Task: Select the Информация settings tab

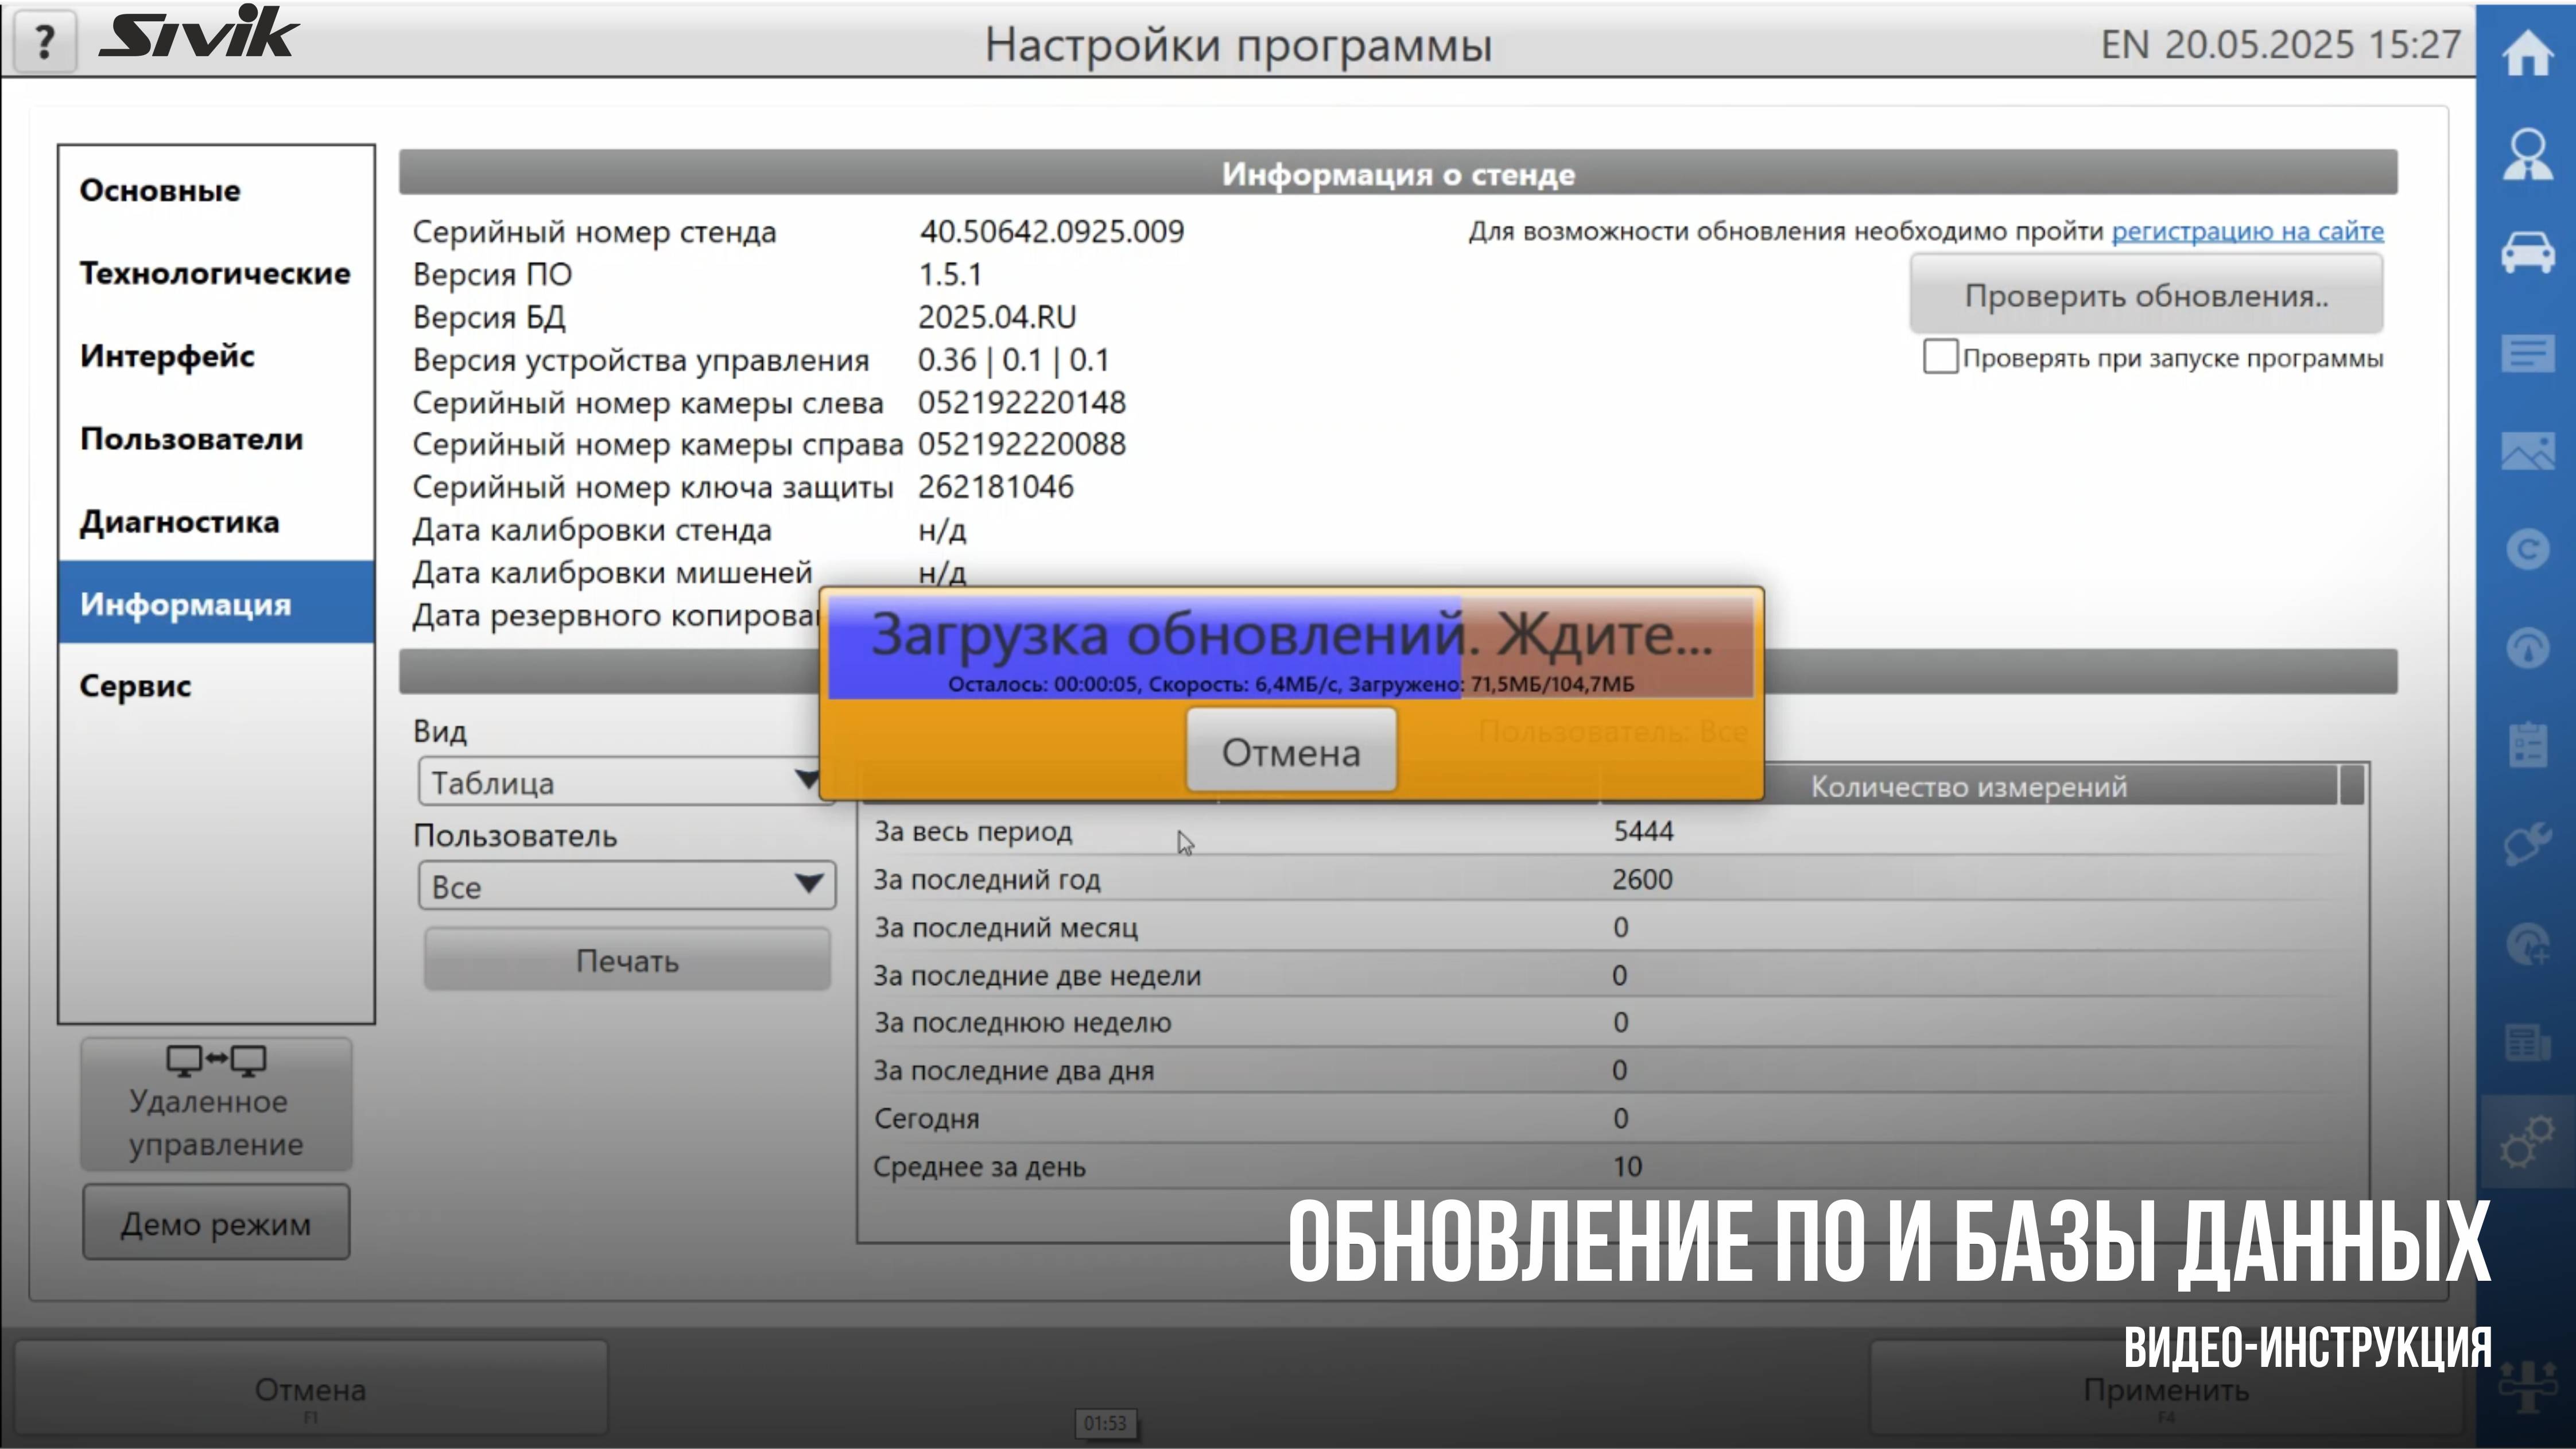Action: point(216,602)
